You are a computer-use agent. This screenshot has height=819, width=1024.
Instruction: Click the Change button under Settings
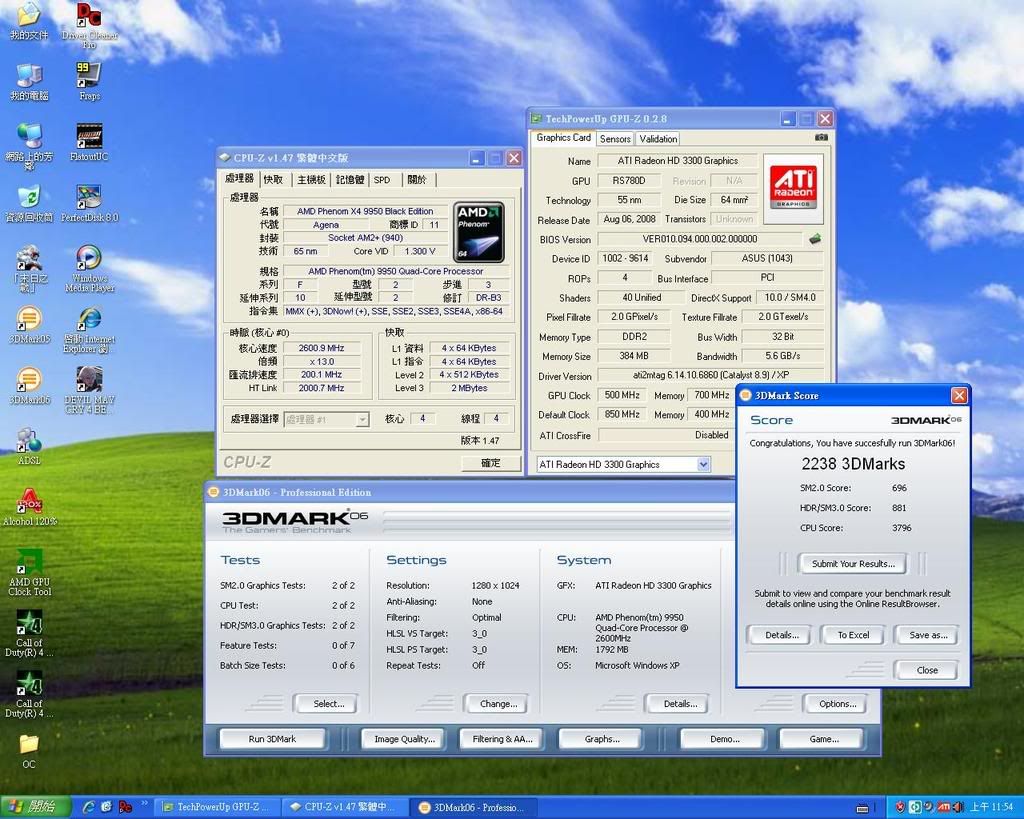498,703
